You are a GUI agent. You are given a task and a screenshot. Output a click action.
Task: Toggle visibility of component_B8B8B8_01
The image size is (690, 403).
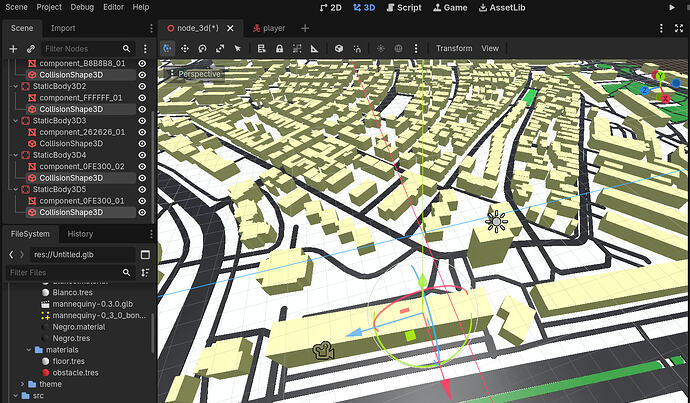coord(142,63)
